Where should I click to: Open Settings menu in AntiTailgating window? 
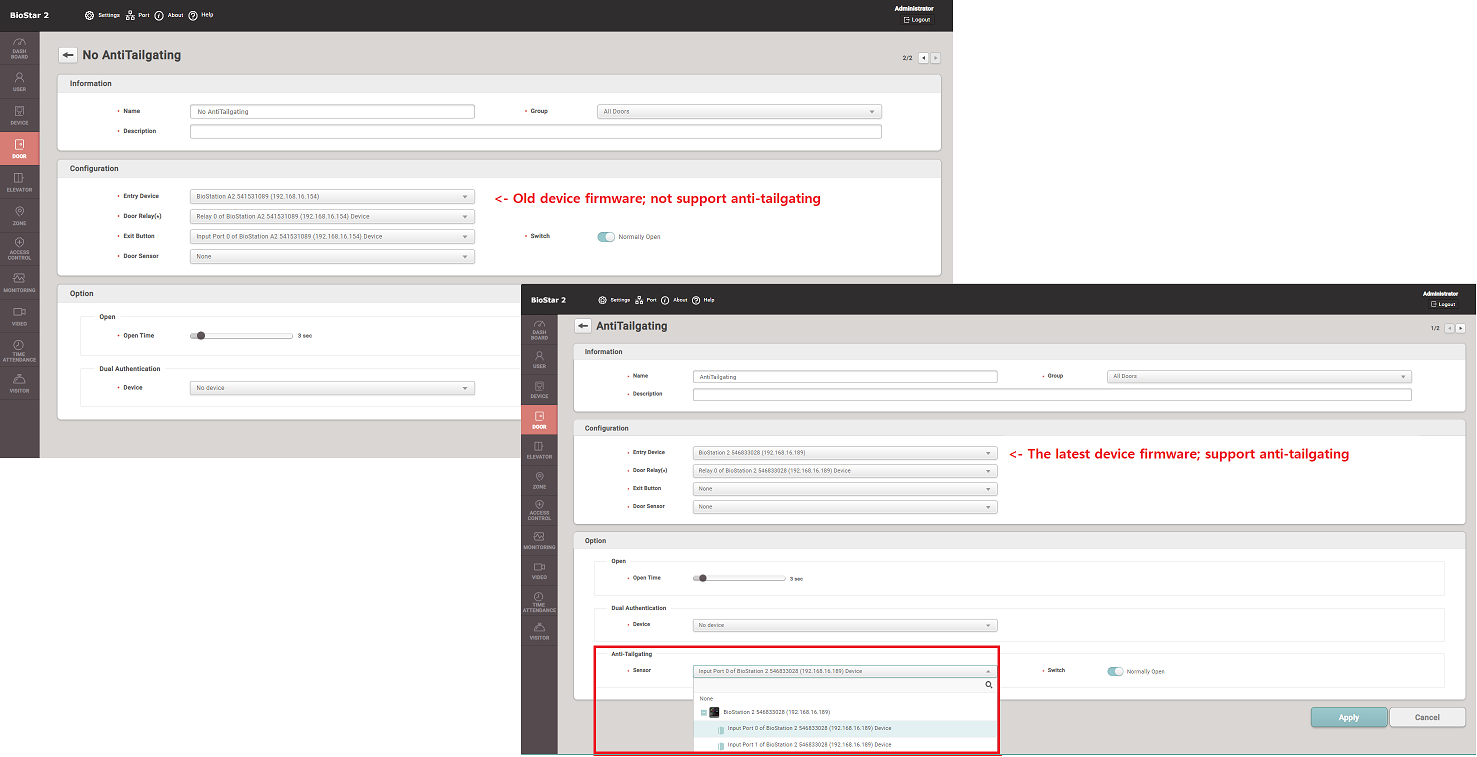pos(614,300)
